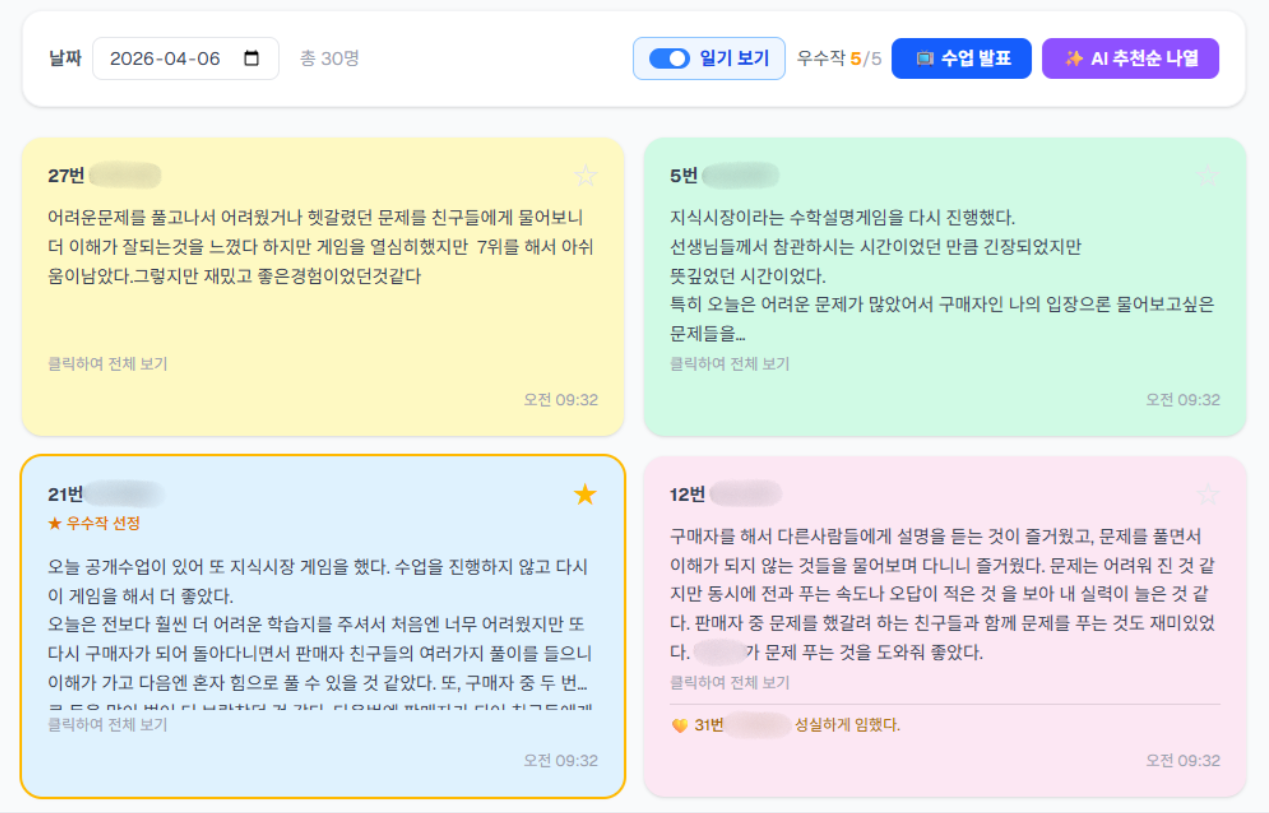The image size is (1269, 813).
Task: Click diary text beginning 지식시장이라는 수학설명게임을
Action: pos(942,275)
